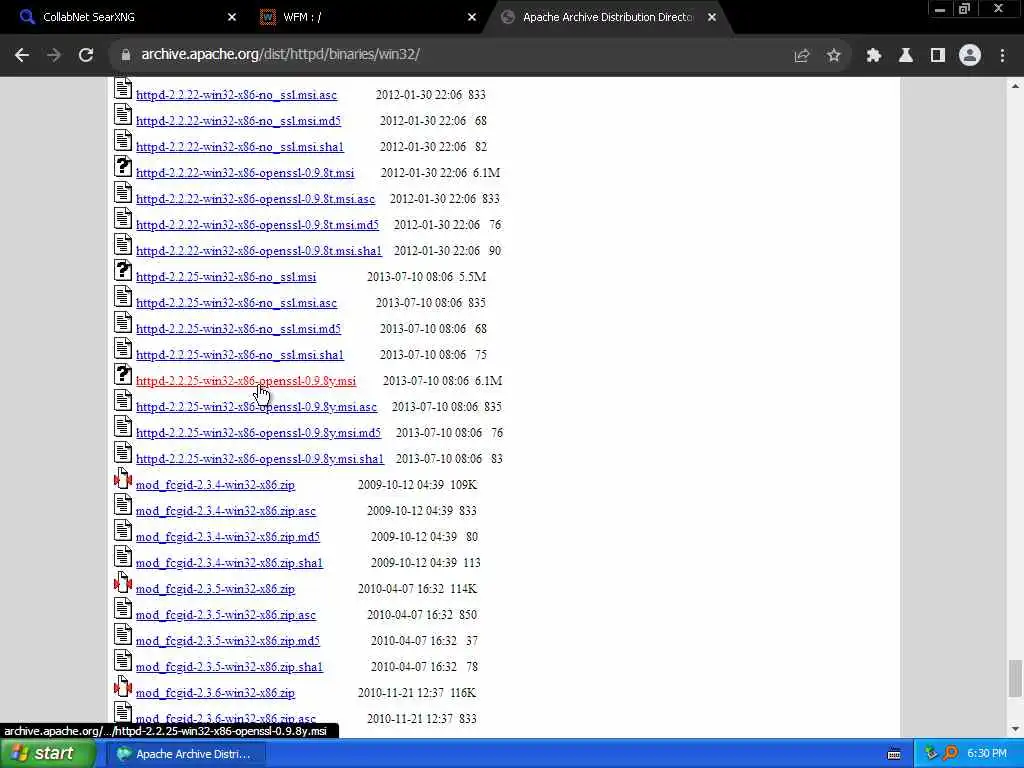Open Chrome three-dot menu
Image resolution: width=1024 pixels, height=768 pixels.
(1002, 56)
